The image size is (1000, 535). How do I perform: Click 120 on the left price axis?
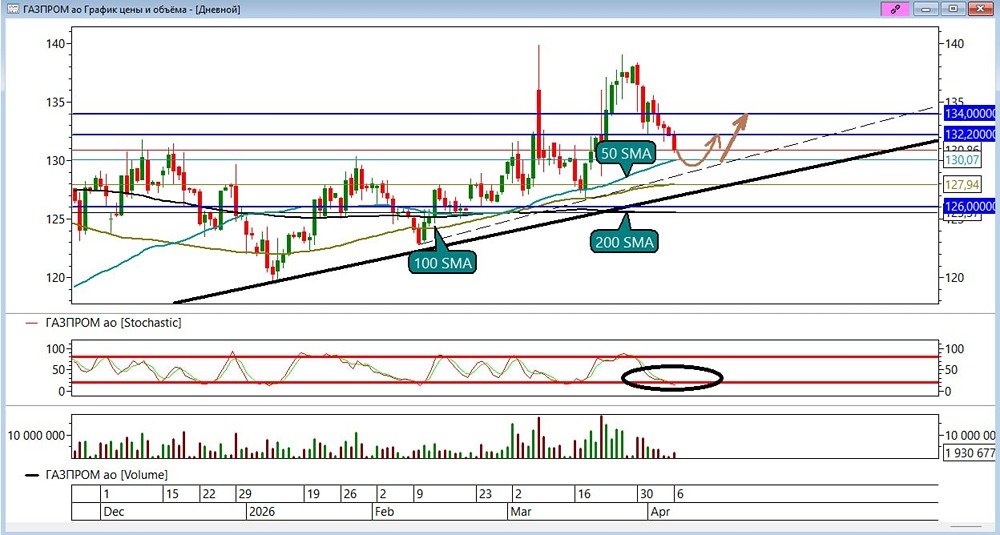[54, 278]
